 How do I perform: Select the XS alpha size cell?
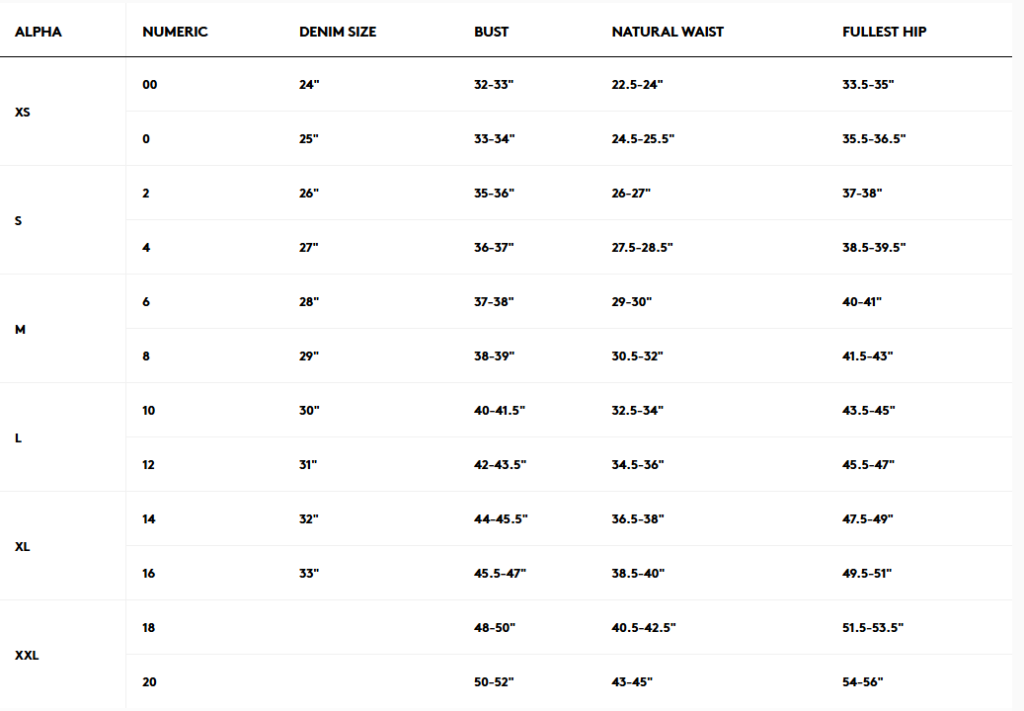coord(23,112)
